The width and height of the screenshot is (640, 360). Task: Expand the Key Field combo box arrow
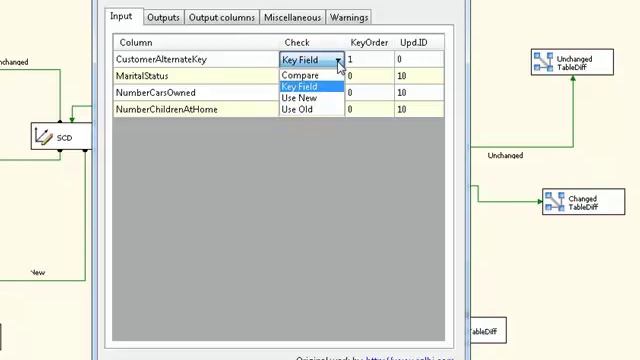(338, 60)
